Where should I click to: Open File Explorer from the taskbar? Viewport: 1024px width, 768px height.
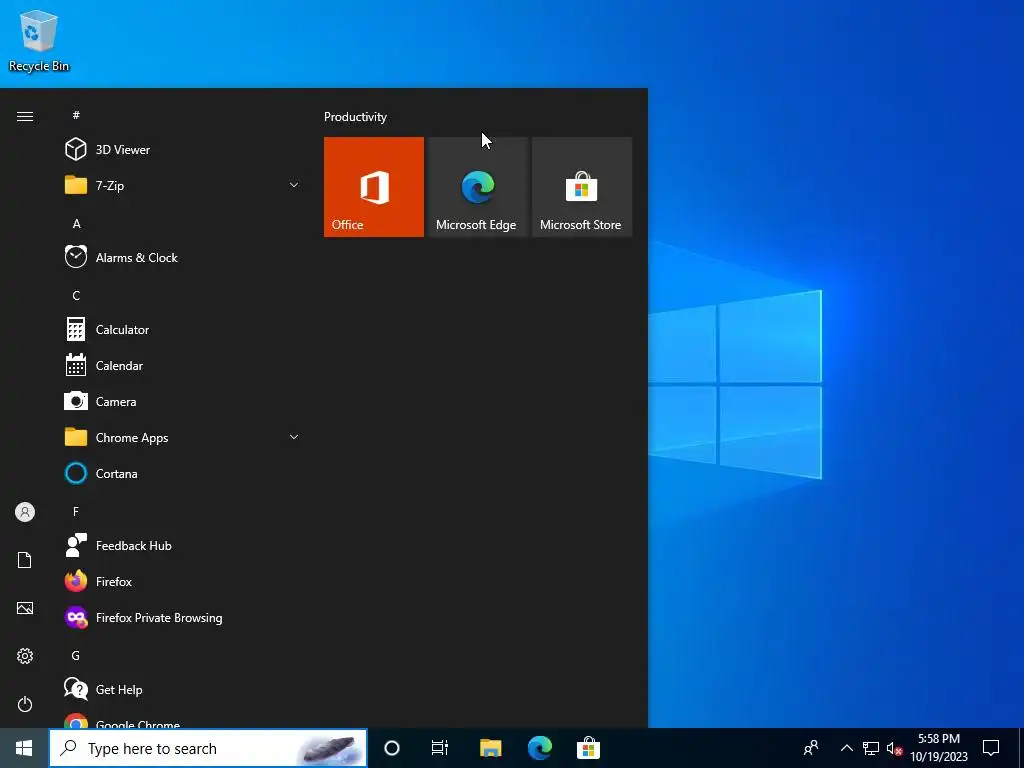(x=490, y=748)
